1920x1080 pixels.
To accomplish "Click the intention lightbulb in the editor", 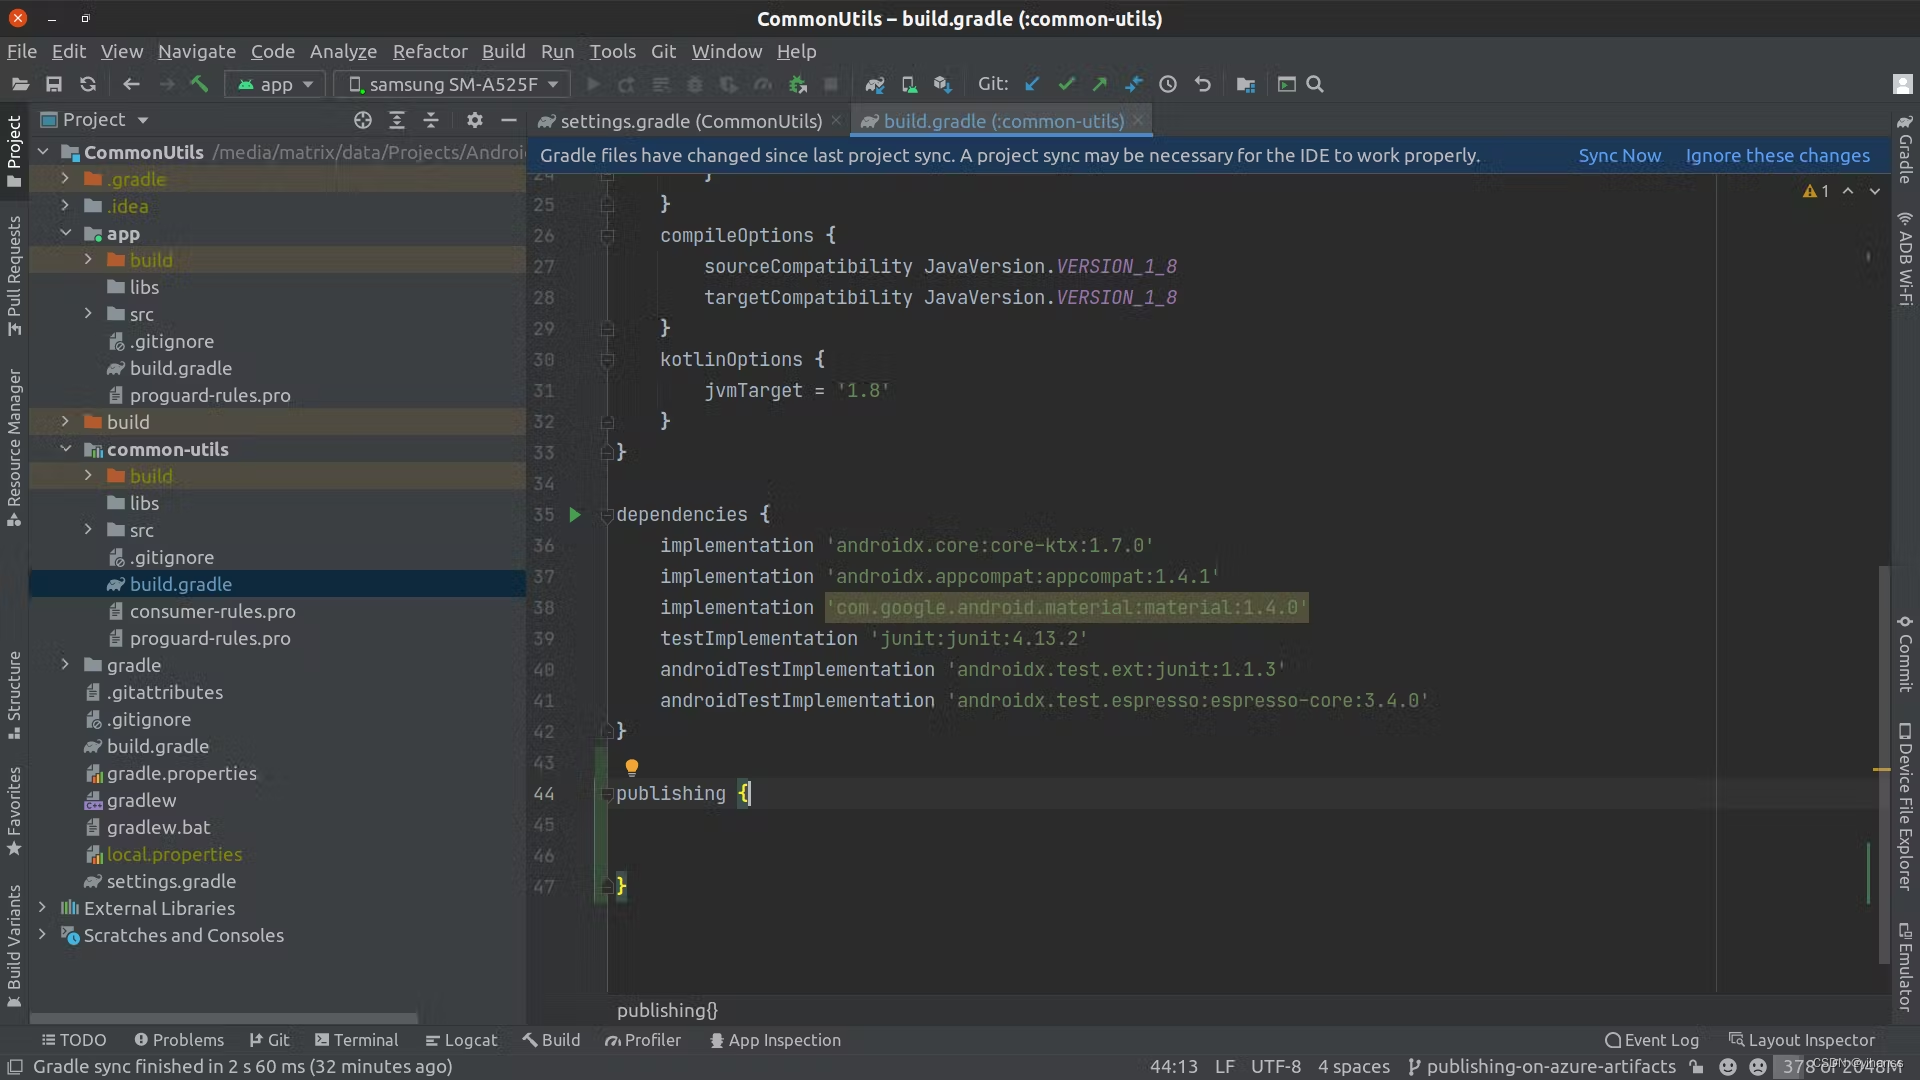I will point(632,767).
